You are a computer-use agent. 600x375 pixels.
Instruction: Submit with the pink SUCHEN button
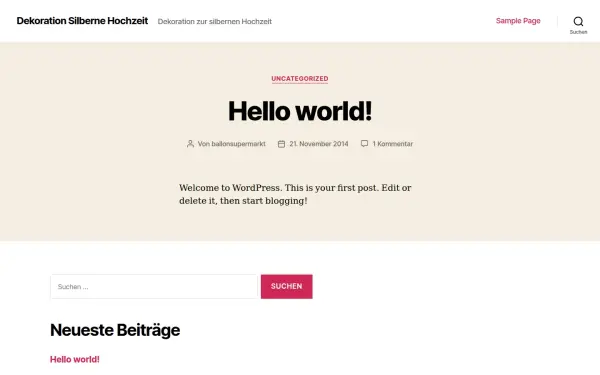click(287, 287)
